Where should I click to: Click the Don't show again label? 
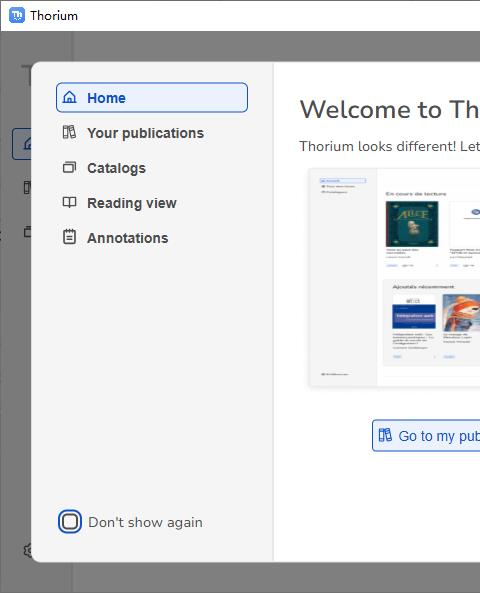145,522
